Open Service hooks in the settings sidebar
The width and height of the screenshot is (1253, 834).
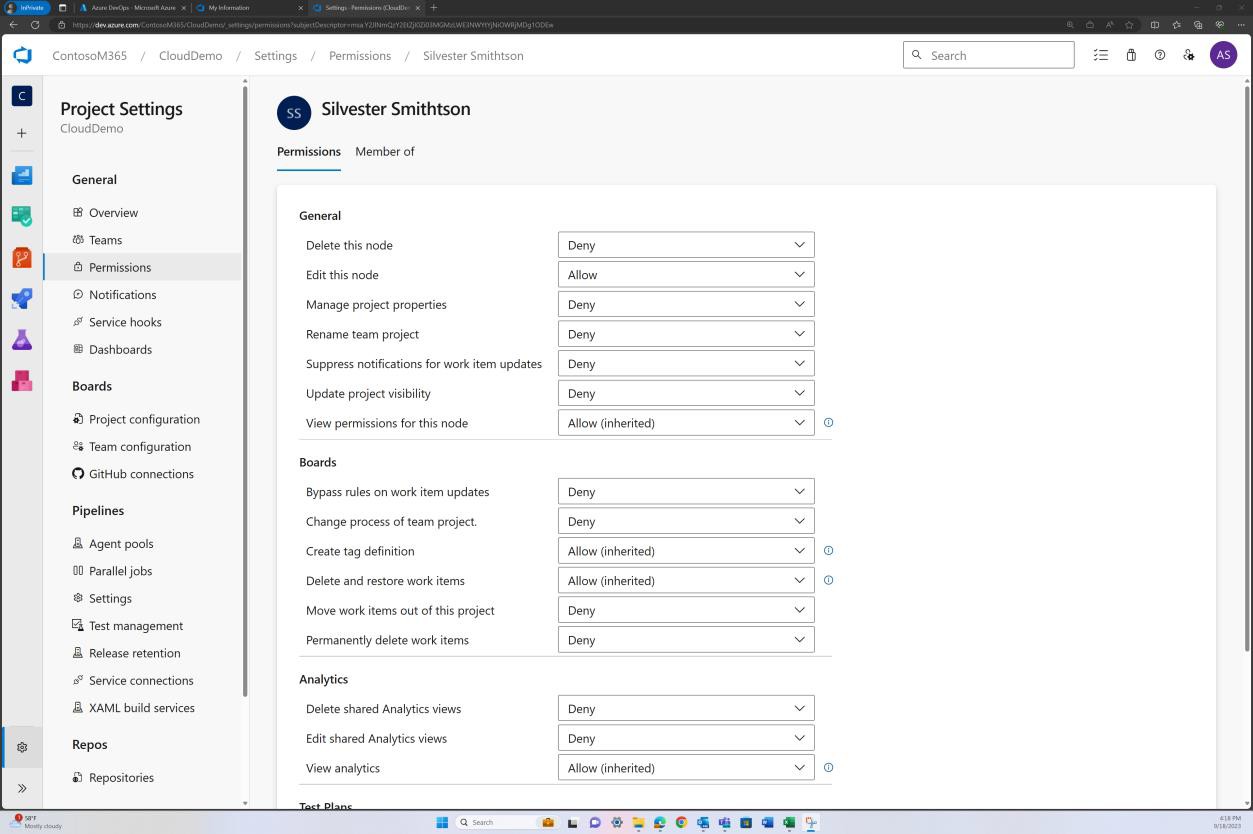pyautogui.click(x=125, y=321)
